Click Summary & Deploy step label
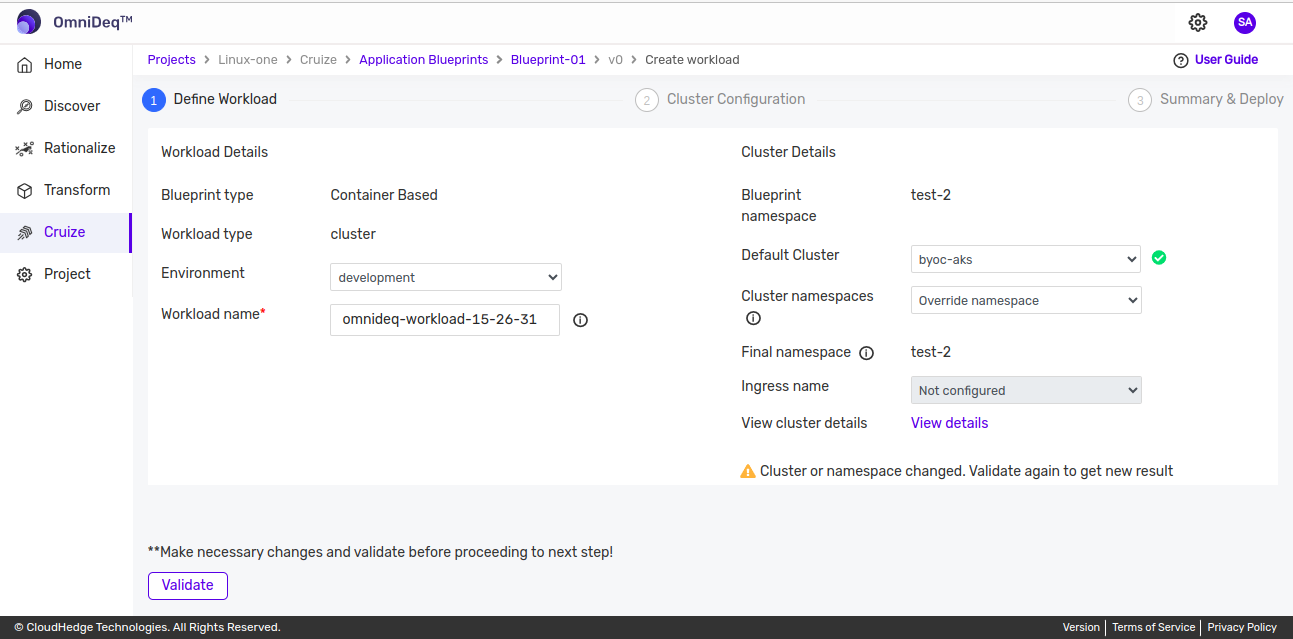 coord(1222,99)
